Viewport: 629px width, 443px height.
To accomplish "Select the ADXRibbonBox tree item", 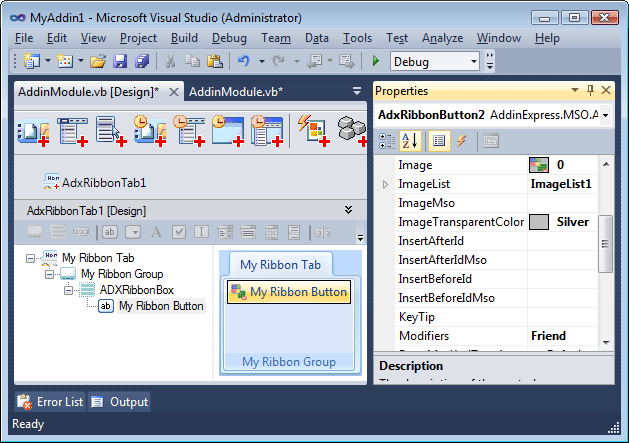I will pos(136,290).
